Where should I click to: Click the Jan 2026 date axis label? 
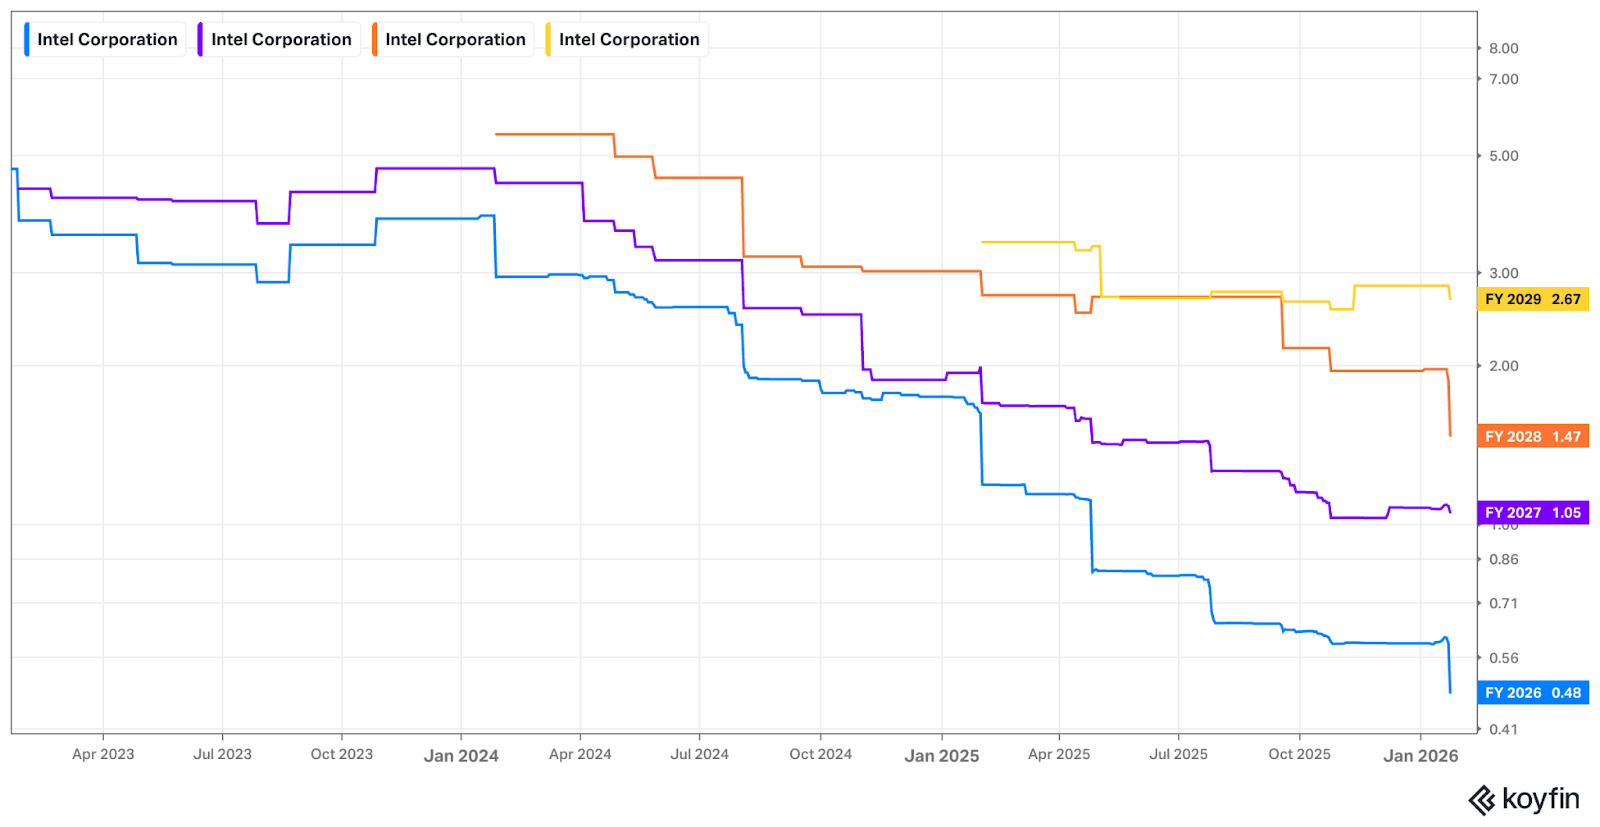tap(1420, 756)
